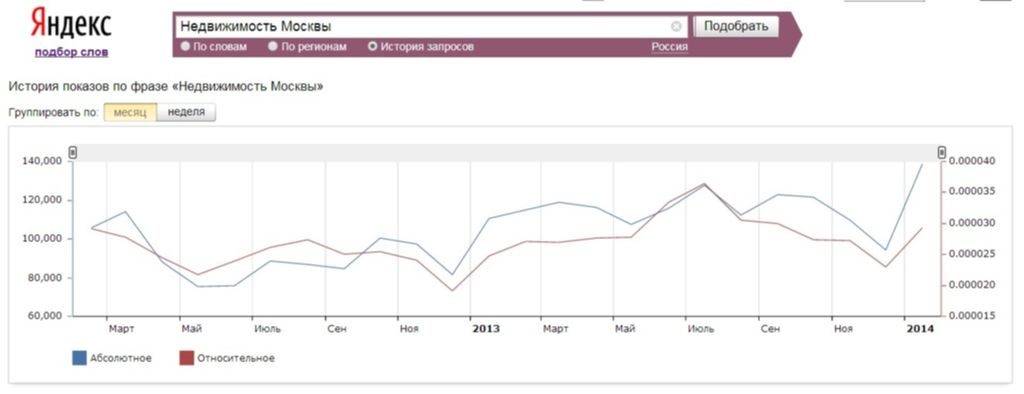The height and width of the screenshot is (394, 1024).
Task: Click the blue Абсолютное legend square
Action: tap(80, 358)
